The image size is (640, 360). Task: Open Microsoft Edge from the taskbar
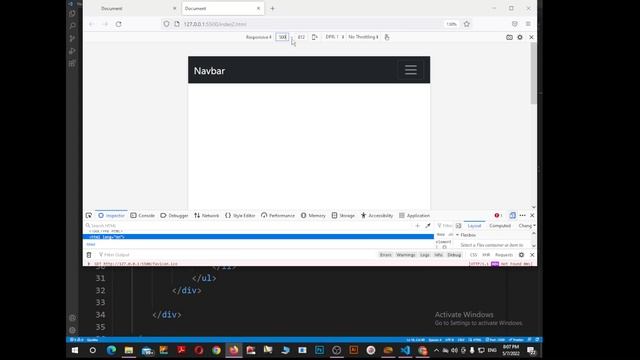click(x=111, y=350)
